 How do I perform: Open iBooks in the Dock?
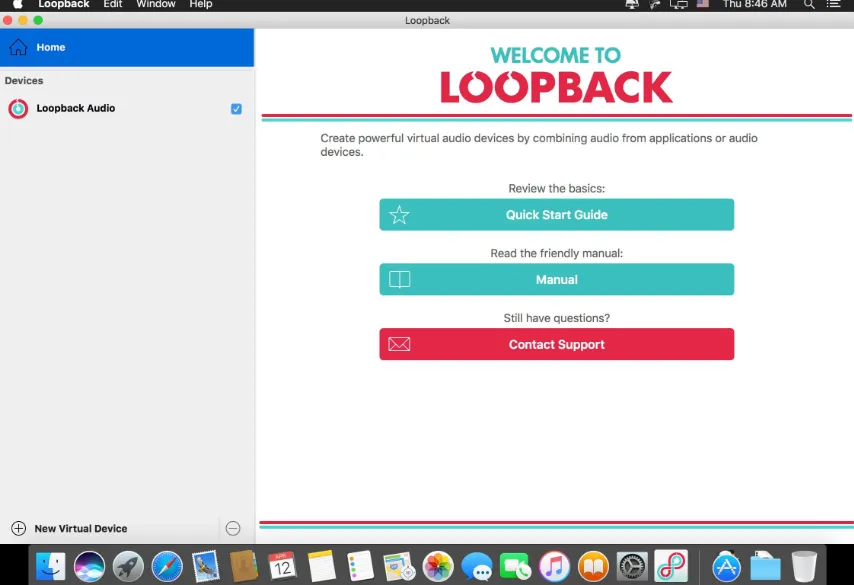coord(593,566)
